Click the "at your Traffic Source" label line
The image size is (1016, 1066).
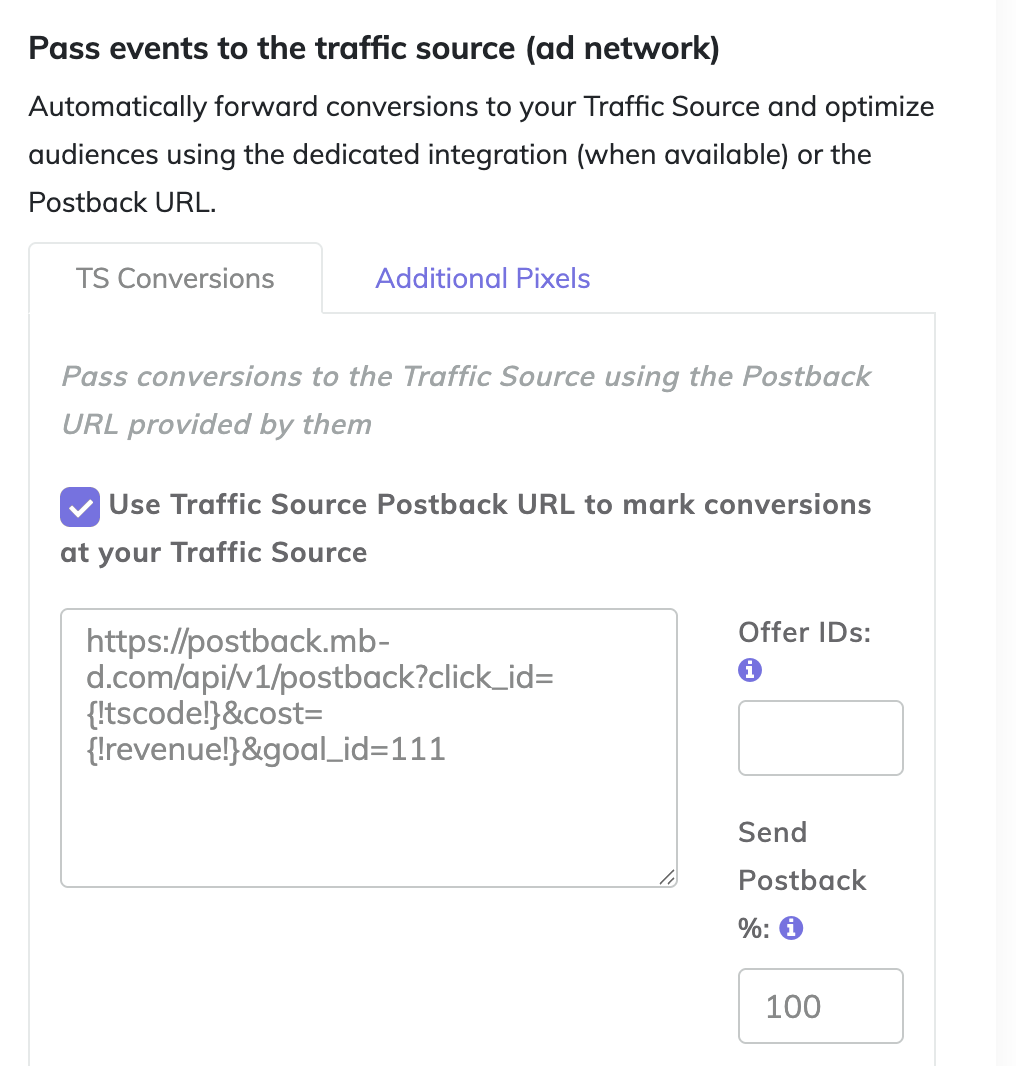point(213,553)
